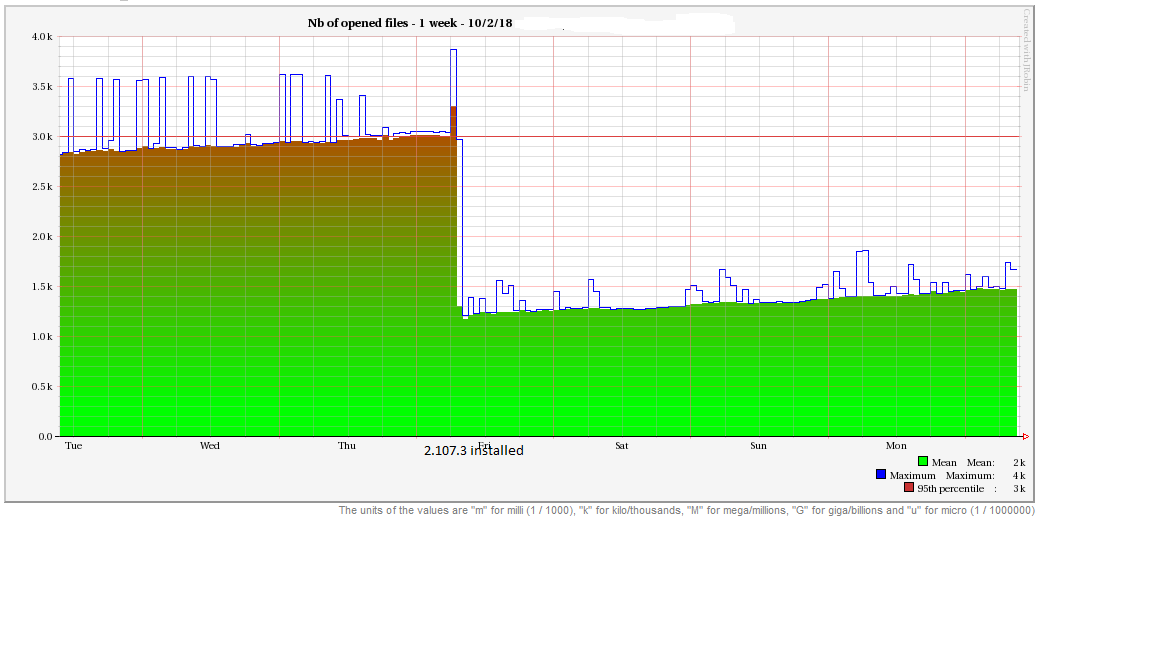Image resolution: width=1152 pixels, height=648 pixels.
Task: Click the 'Tue' x-axis label
Action: pos(73,446)
